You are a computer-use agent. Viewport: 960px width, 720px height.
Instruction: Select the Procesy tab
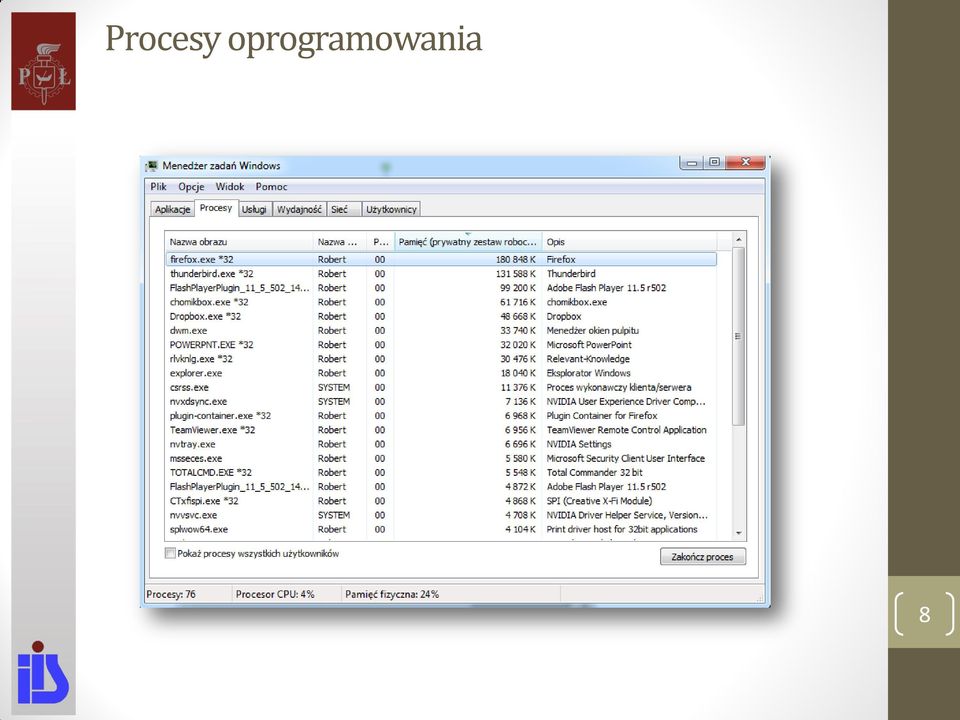point(216,208)
